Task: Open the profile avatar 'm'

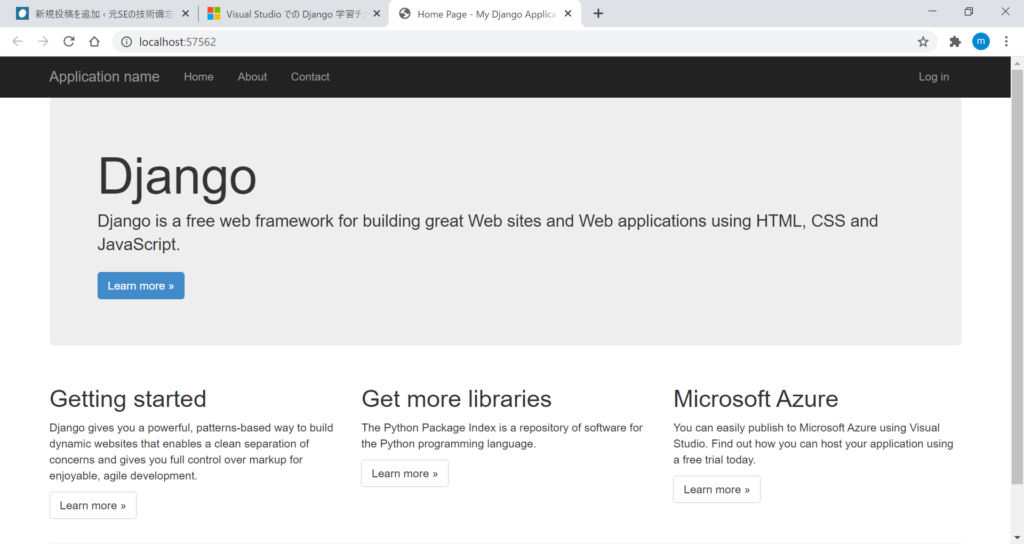Action: click(x=981, y=41)
